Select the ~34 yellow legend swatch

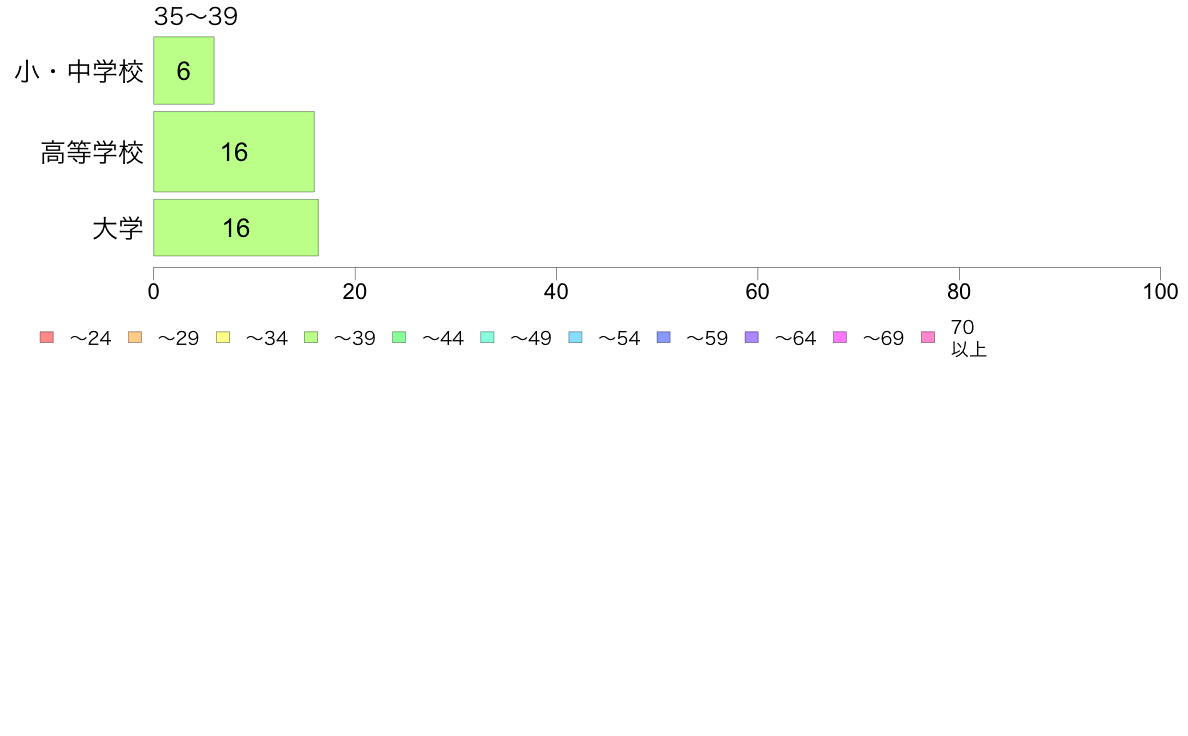point(223,337)
